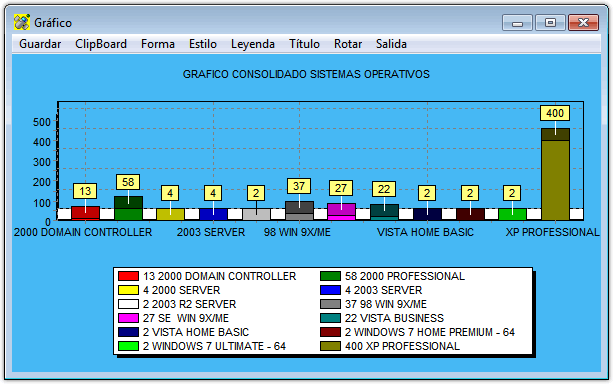Open the Estilo menu
Screen dimensions: 613x384
click(x=203, y=44)
